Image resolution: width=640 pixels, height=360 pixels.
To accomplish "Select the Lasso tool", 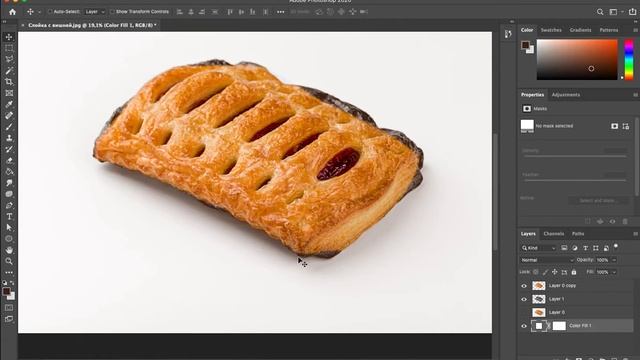I will 9,59.
